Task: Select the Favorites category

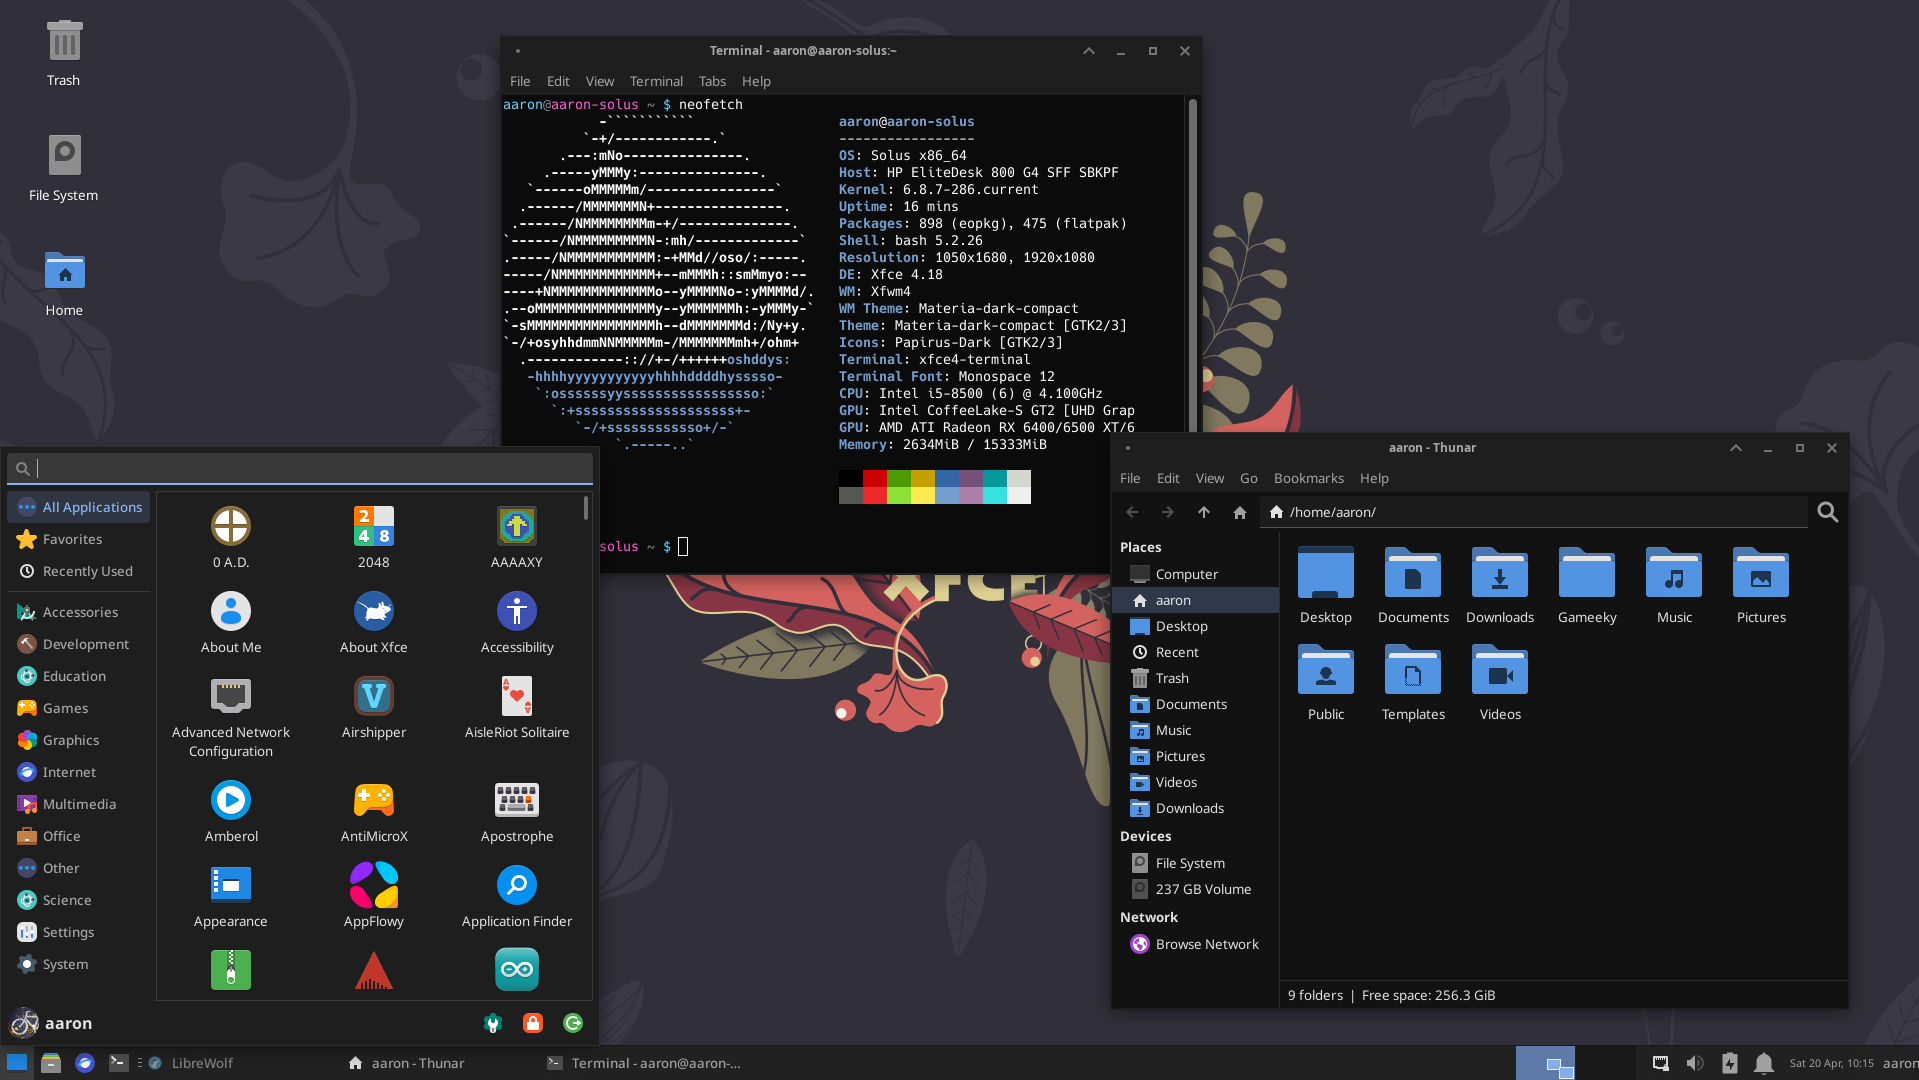Action: [78, 539]
